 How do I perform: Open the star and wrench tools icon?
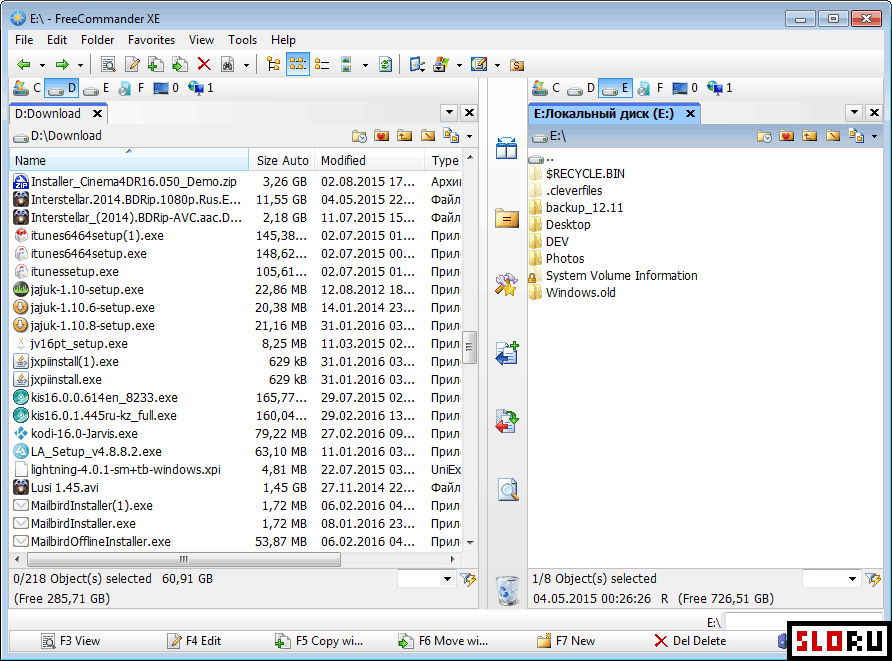click(x=506, y=284)
